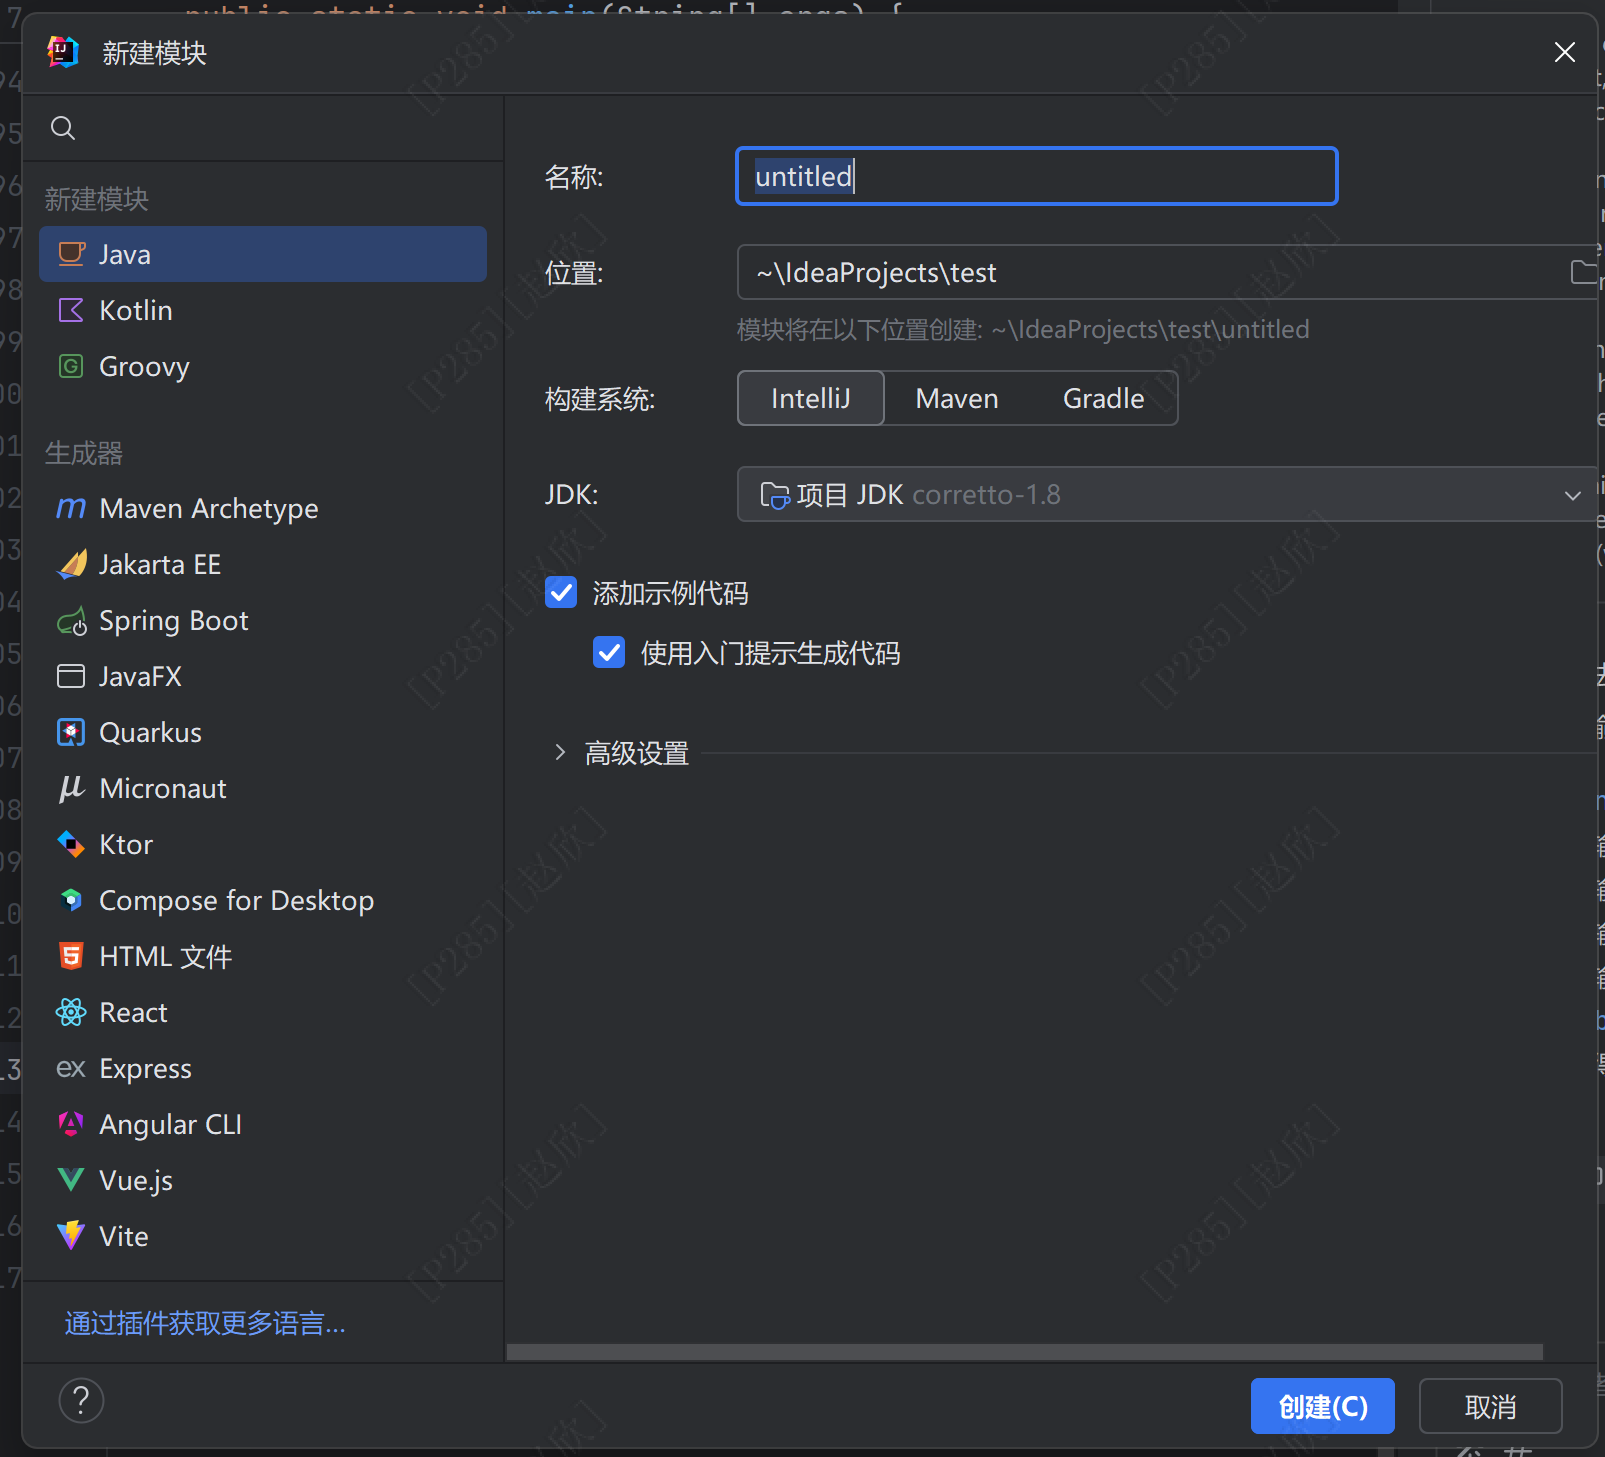
Task: Click the Vite lightning icon
Action: click(x=71, y=1236)
